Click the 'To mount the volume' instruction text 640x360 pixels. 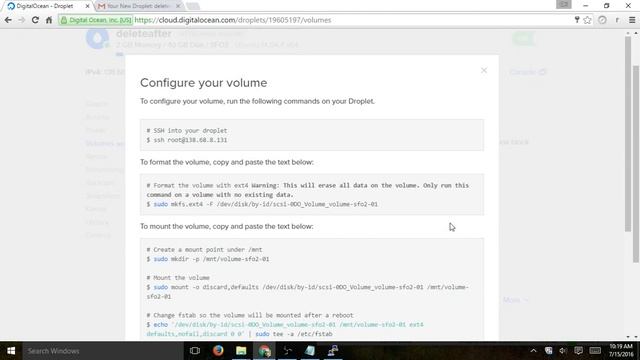pyautogui.click(x=227, y=226)
